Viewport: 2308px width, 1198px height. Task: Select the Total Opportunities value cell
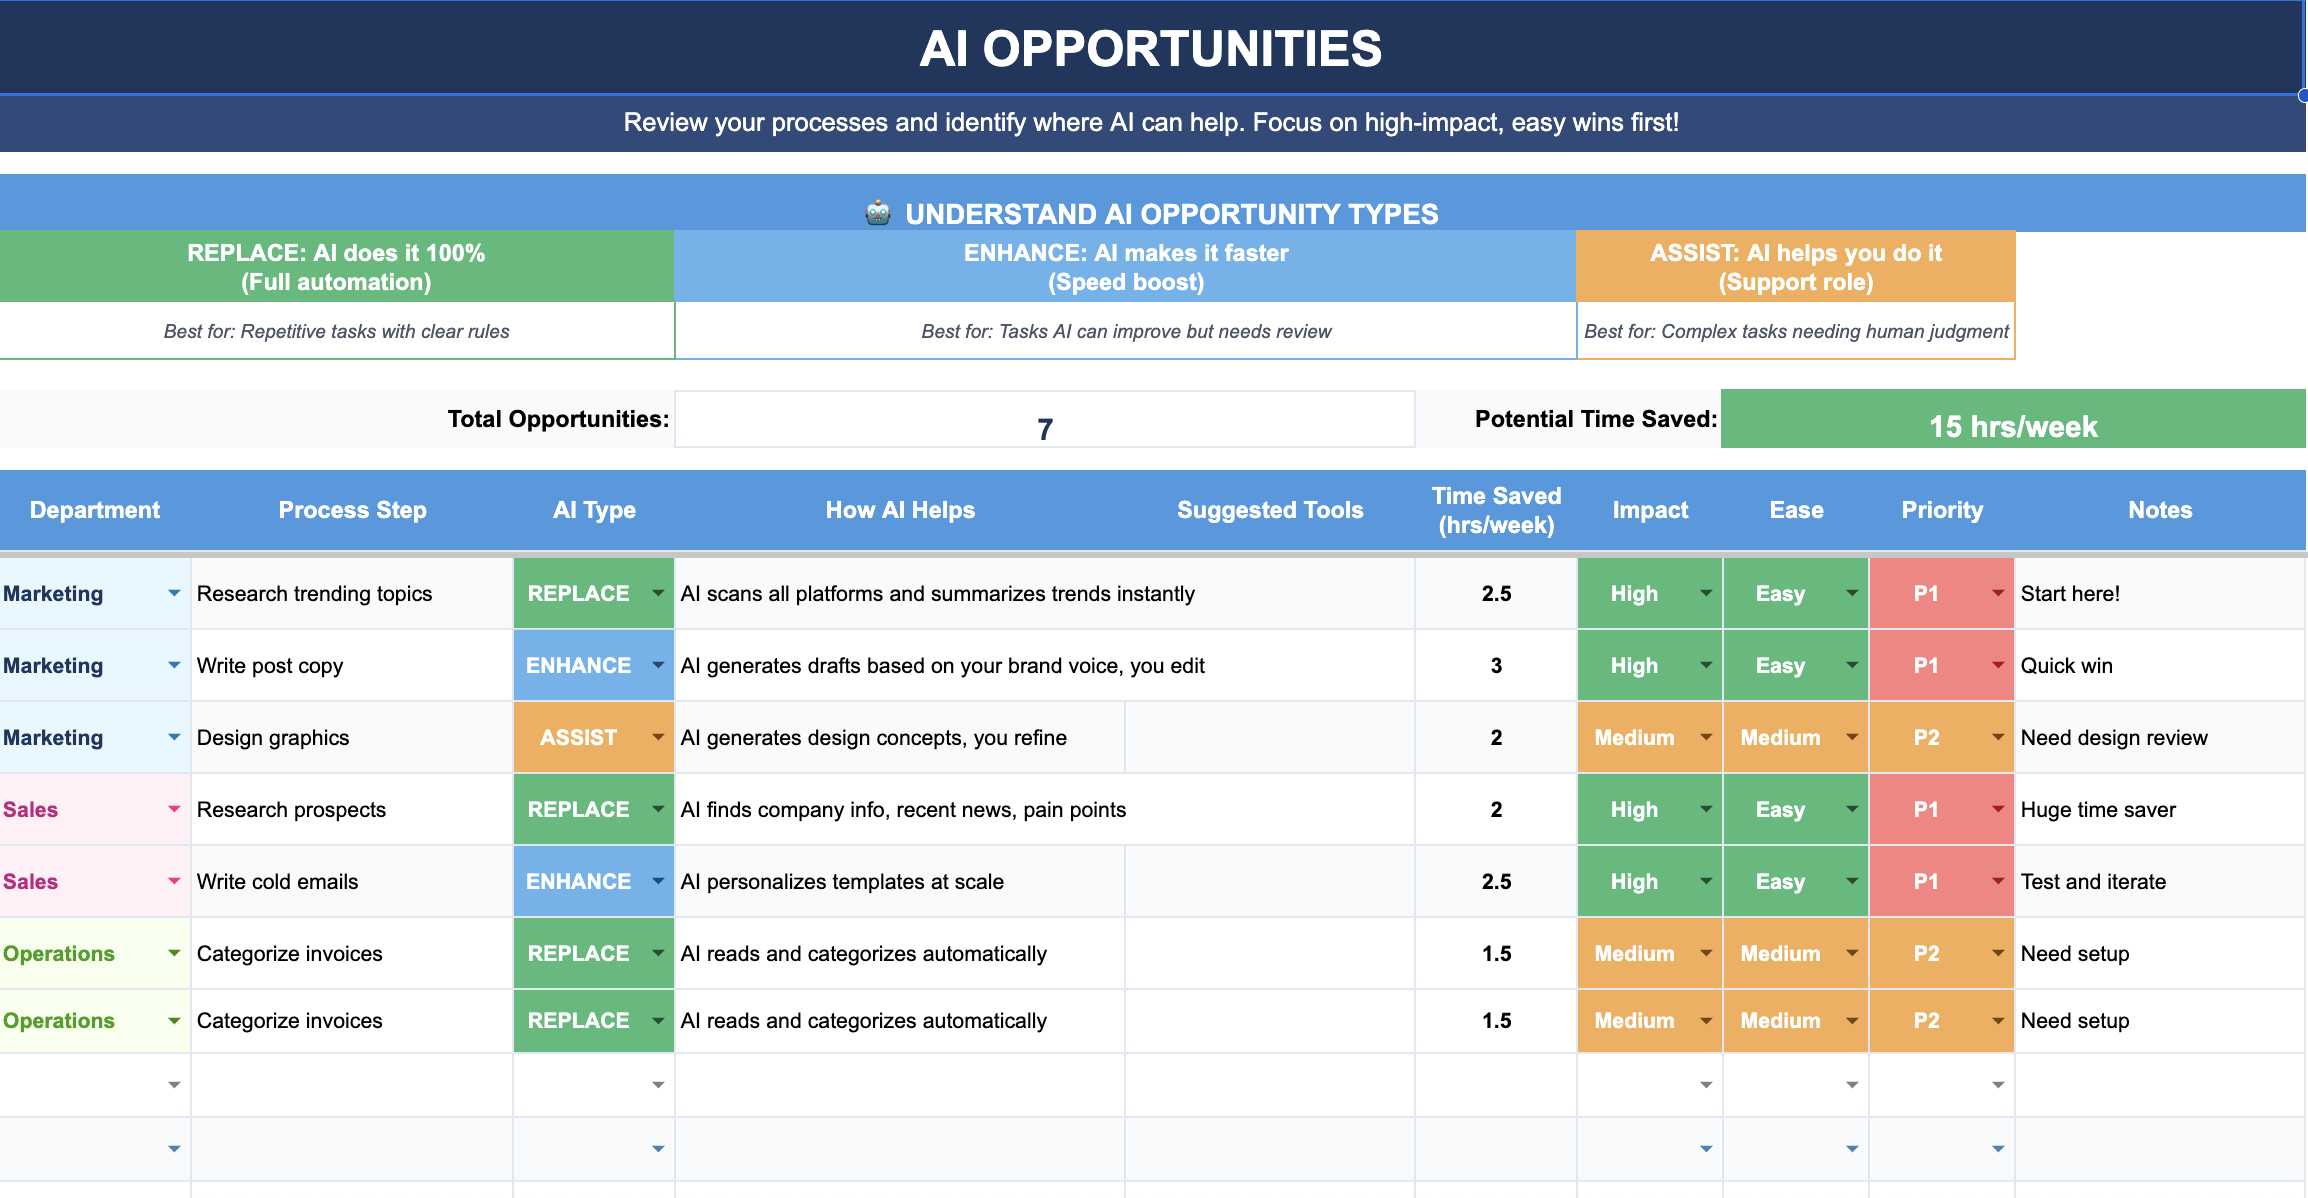tap(1044, 420)
